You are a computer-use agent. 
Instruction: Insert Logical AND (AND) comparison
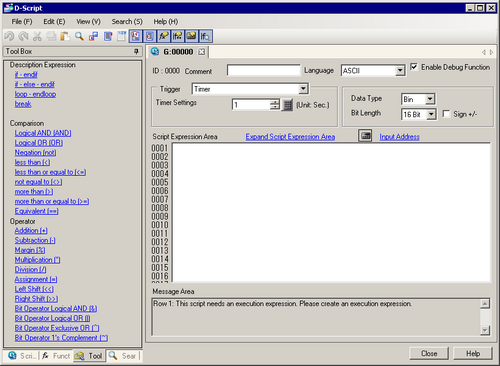coord(43,133)
